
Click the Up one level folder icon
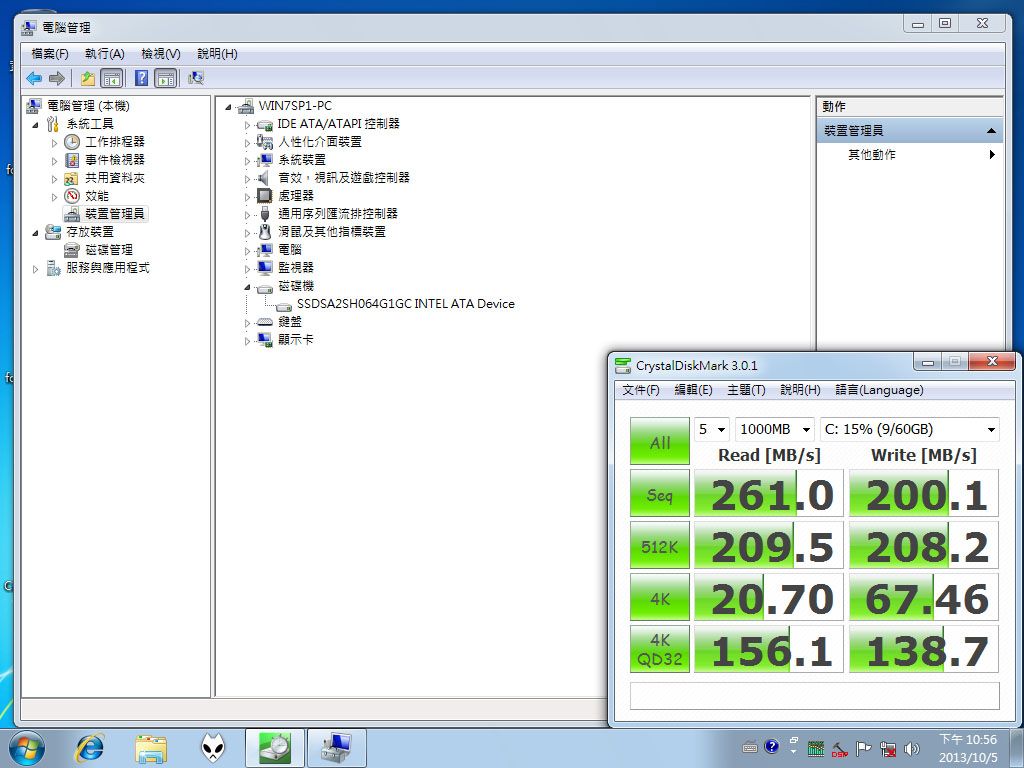tap(88, 79)
